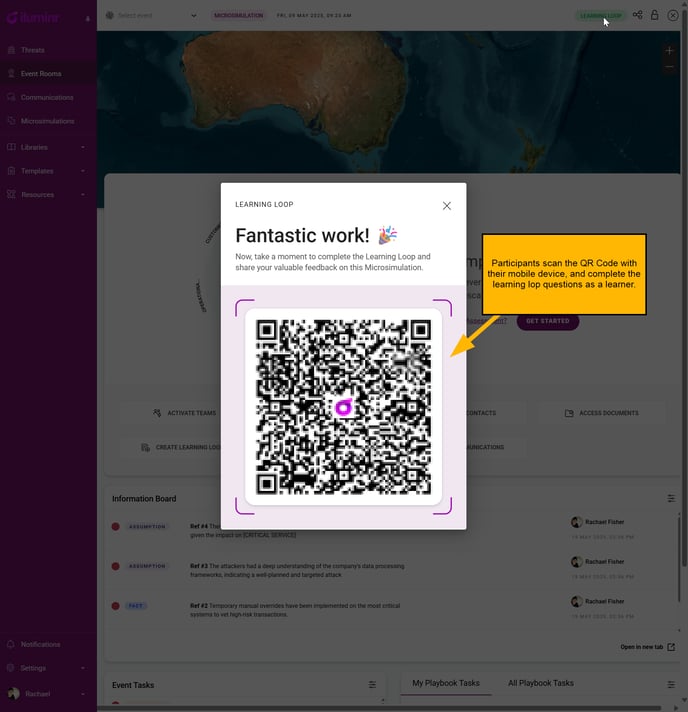Open Event Tasks filter options icon

[372, 685]
